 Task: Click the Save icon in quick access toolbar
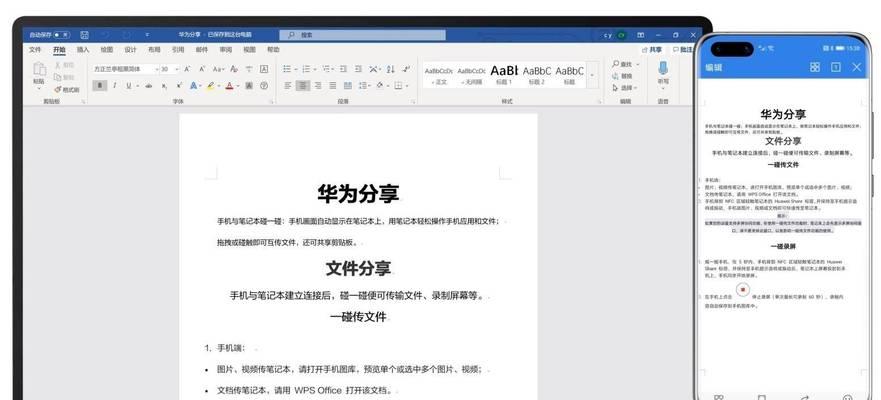(x=84, y=35)
